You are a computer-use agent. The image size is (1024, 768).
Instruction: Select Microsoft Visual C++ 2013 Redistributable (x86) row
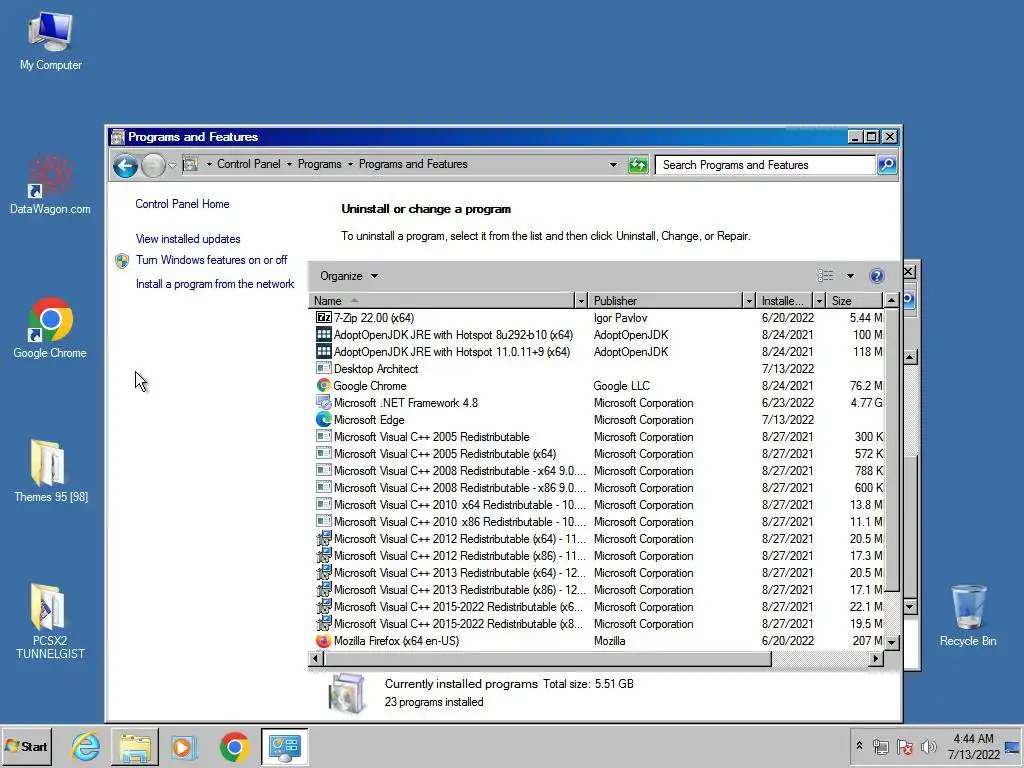click(x=596, y=589)
